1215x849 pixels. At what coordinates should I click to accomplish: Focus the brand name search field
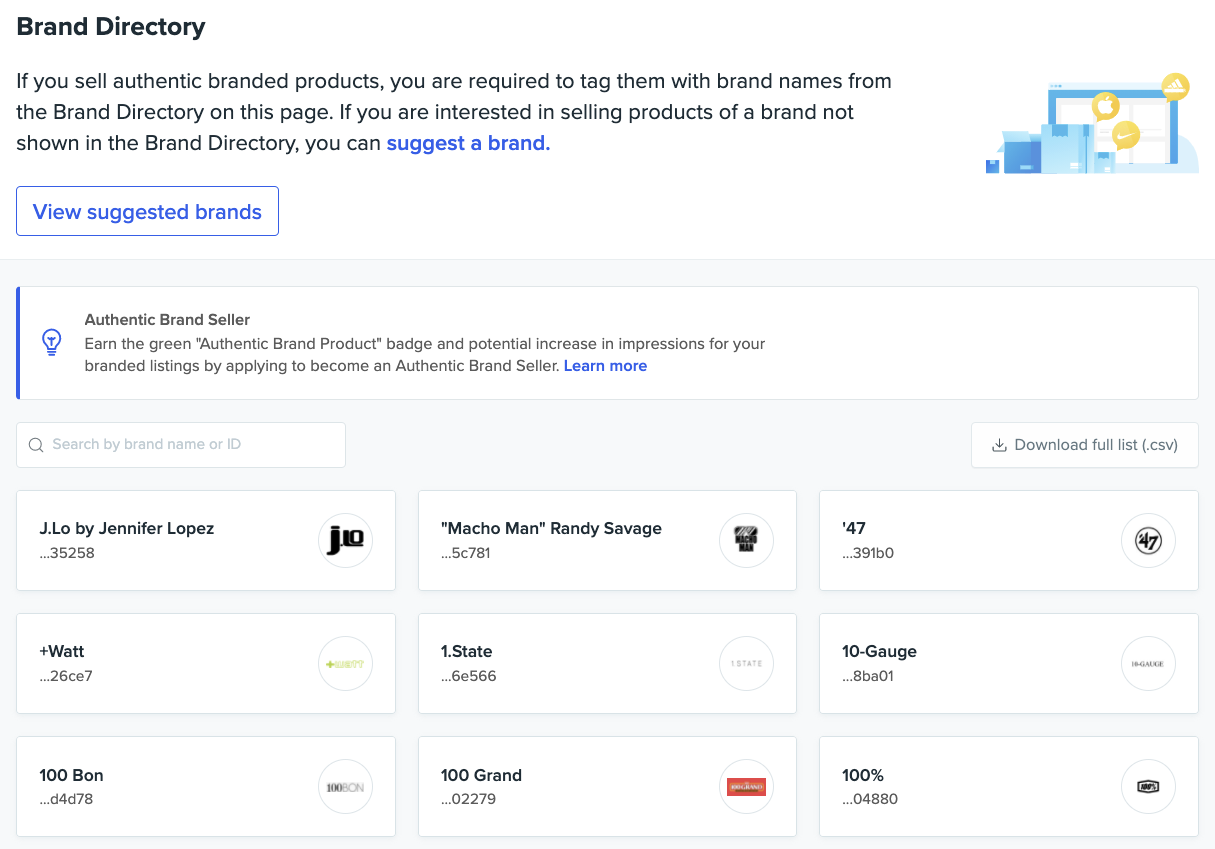click(190, 445)
